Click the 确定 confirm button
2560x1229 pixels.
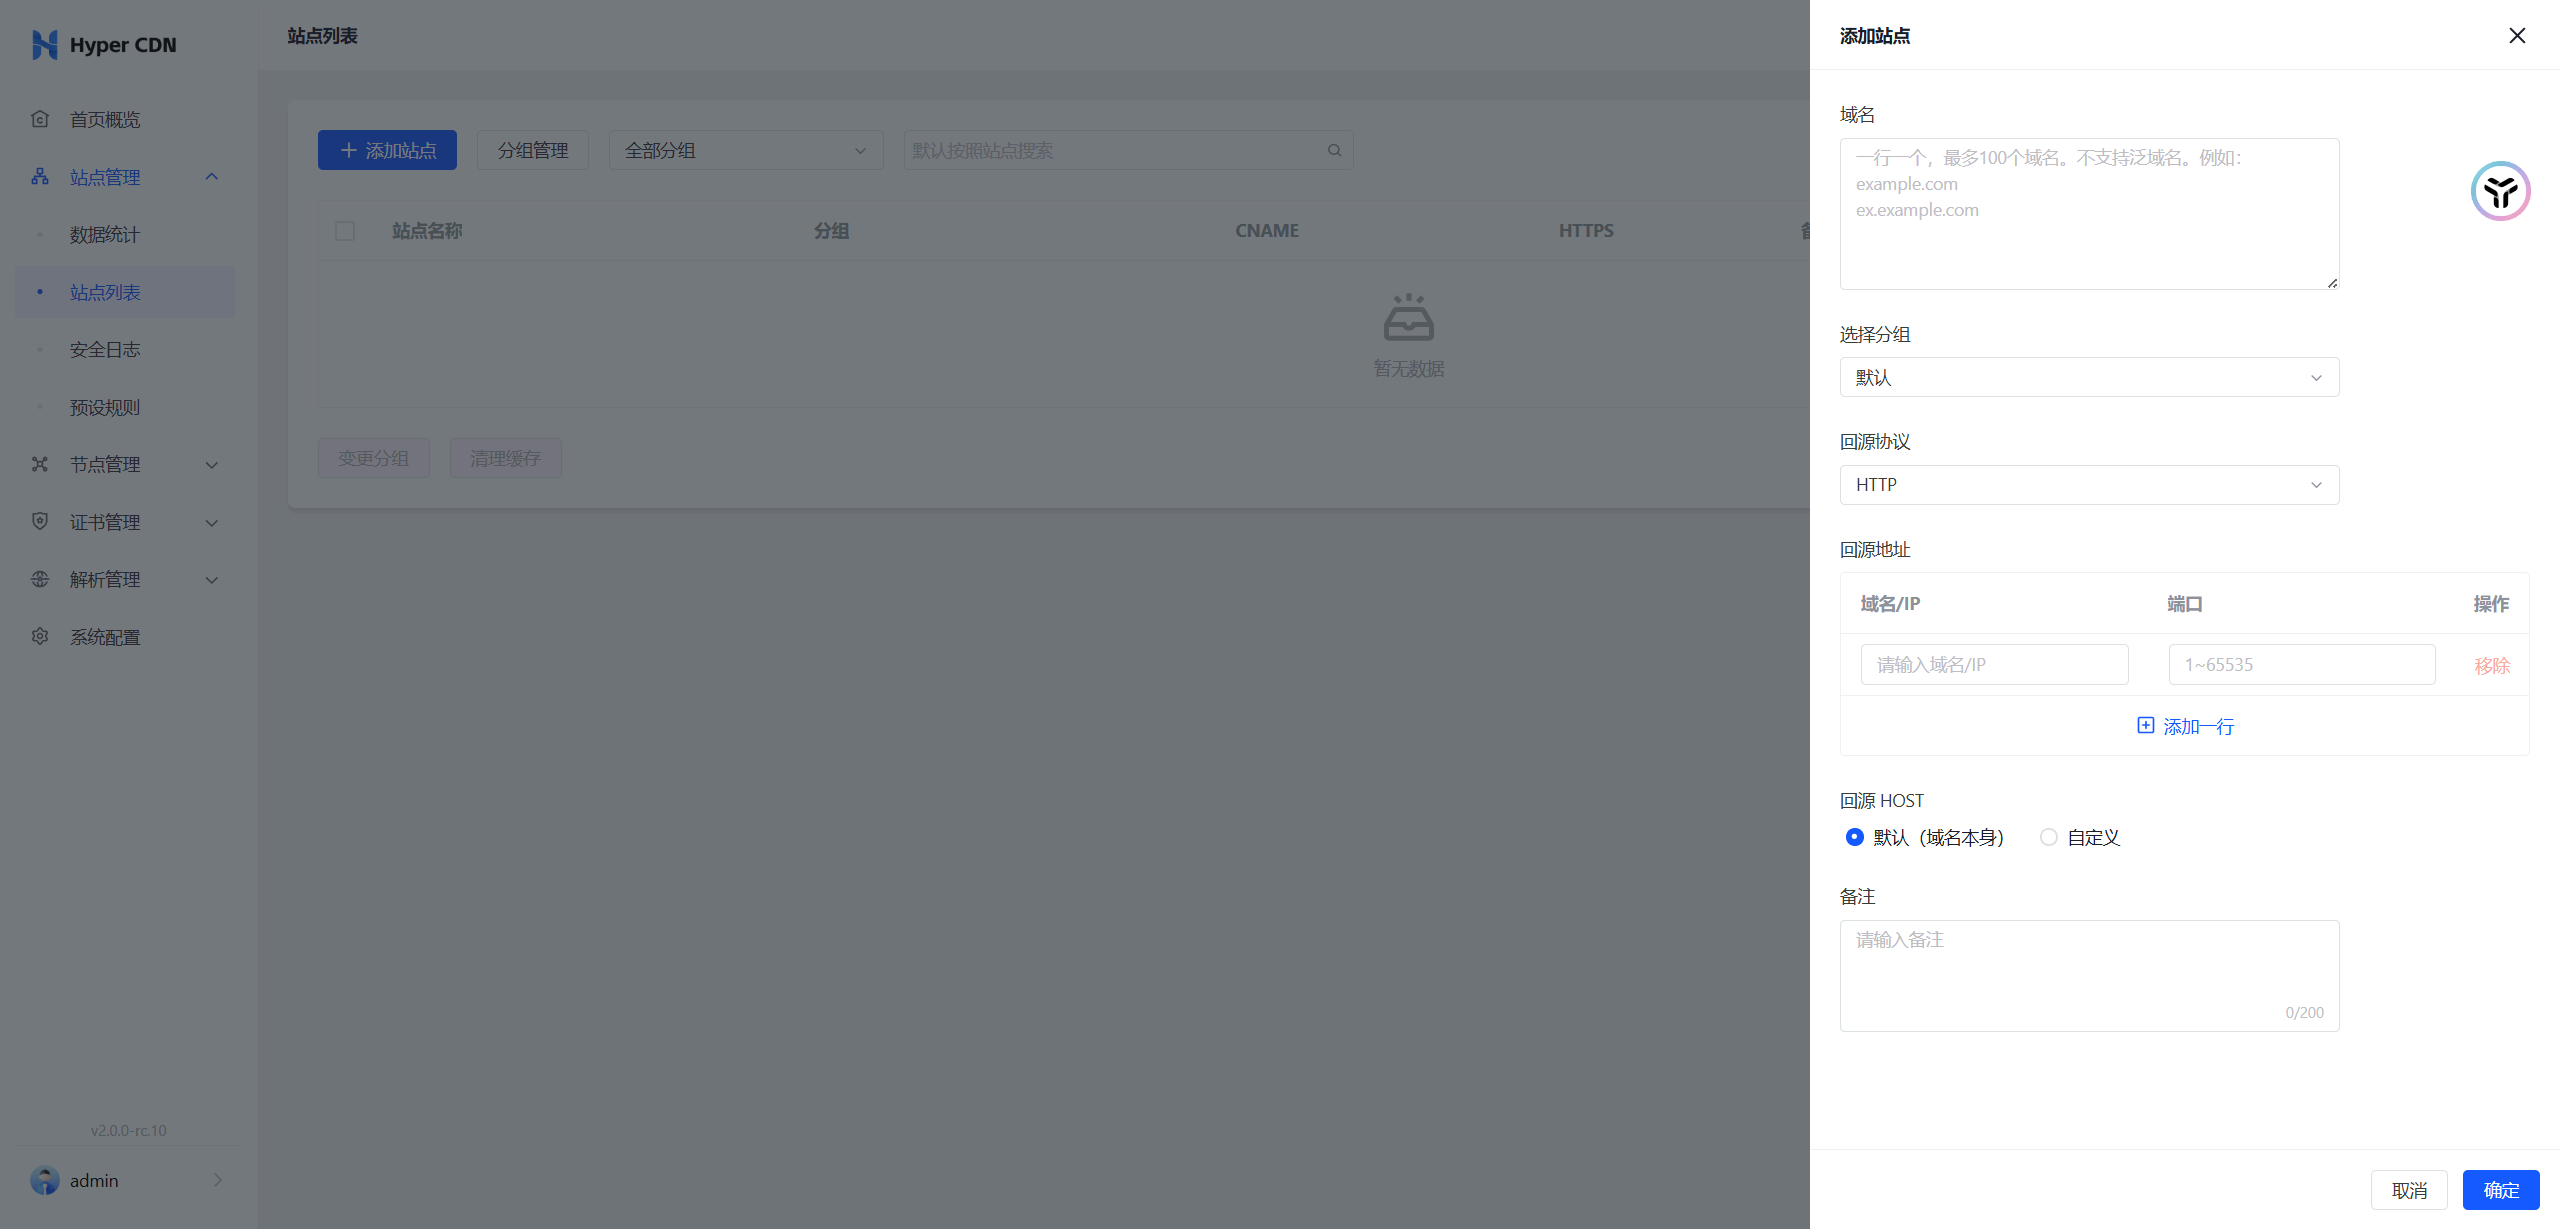pyautogui.click(x=2500, y=1190)
